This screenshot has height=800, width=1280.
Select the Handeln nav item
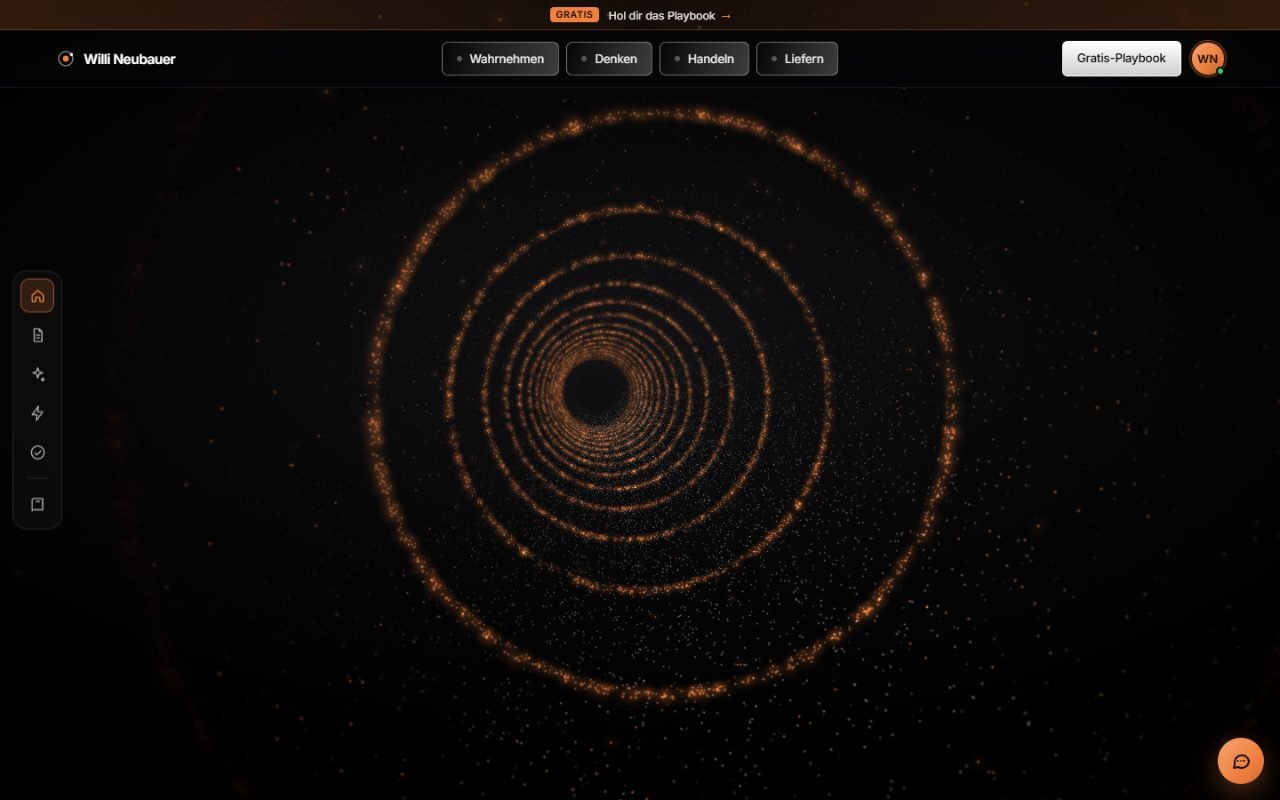point(704,59)
